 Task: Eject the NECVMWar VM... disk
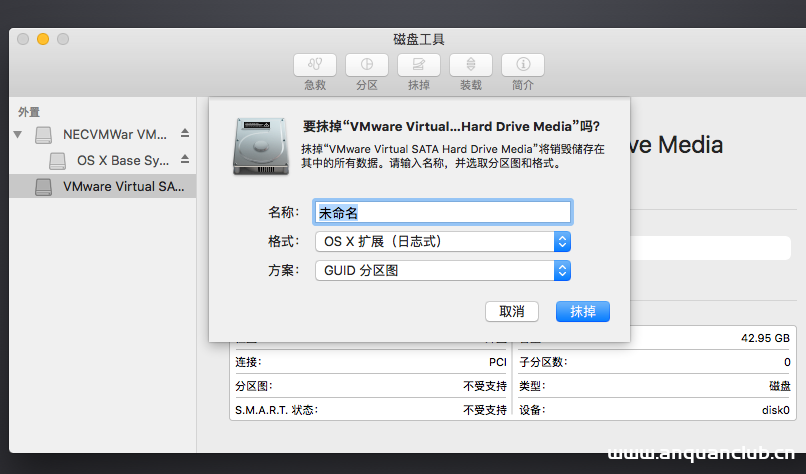pyautogui.click(x=185, y=134)
